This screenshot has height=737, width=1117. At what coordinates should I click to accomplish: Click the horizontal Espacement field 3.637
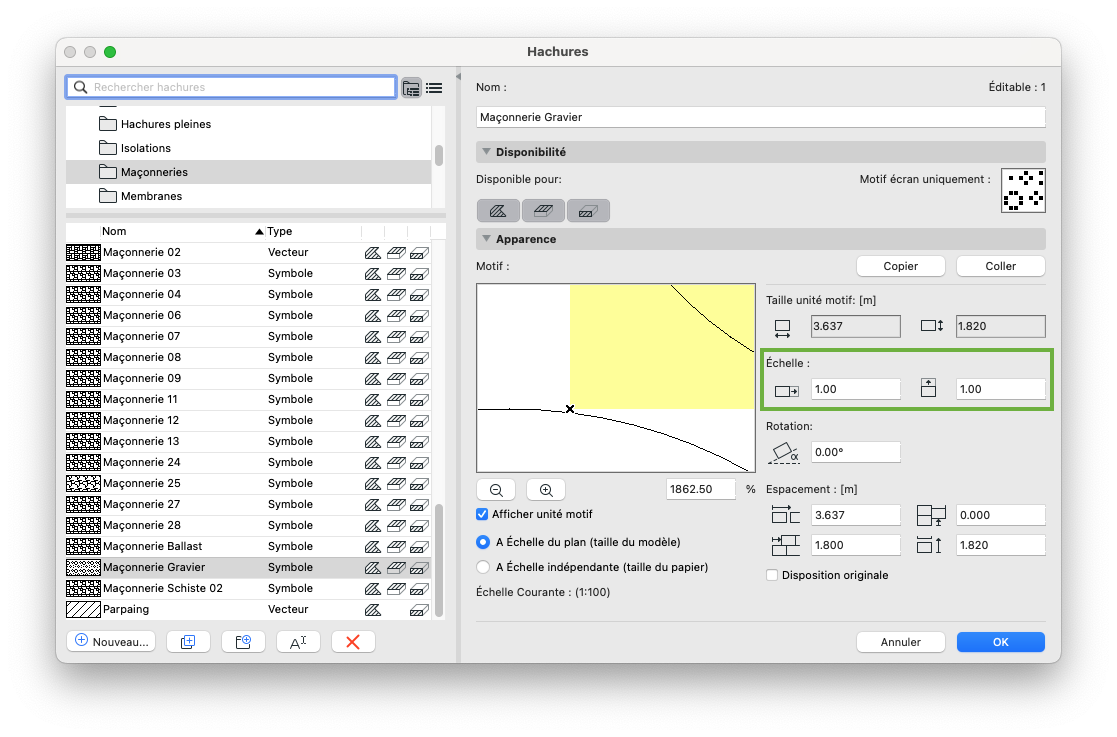856,516
